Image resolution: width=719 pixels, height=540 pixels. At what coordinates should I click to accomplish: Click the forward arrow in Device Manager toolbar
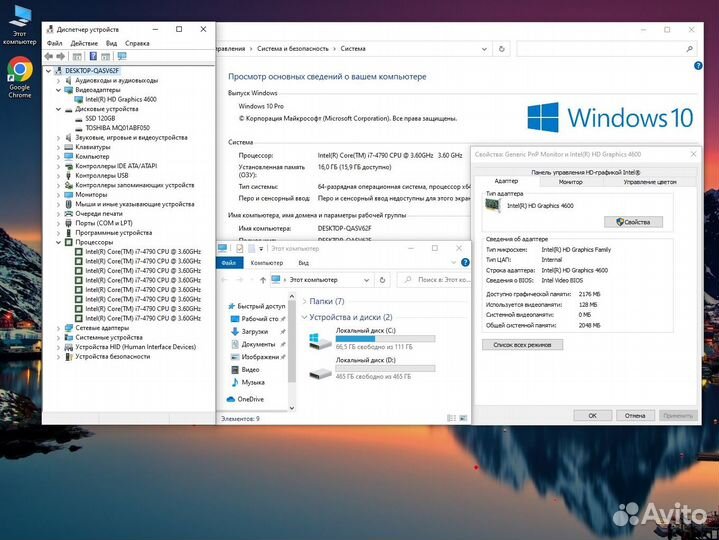click(61, 56)
